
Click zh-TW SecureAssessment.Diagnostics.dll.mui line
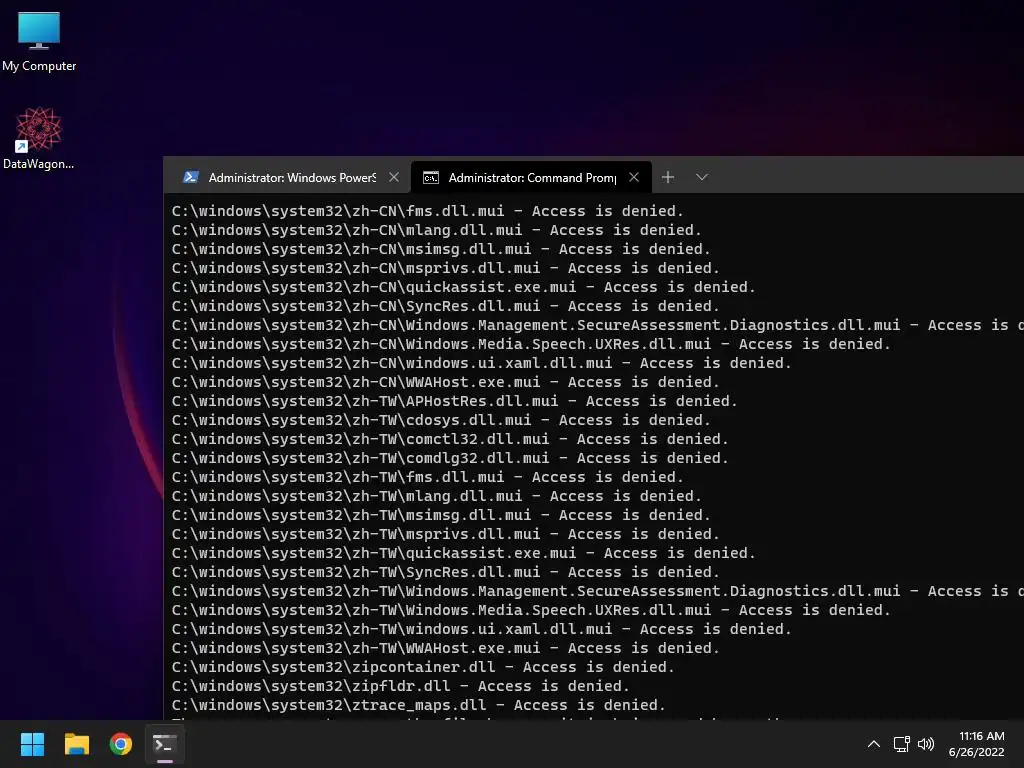tap(598, 590)
